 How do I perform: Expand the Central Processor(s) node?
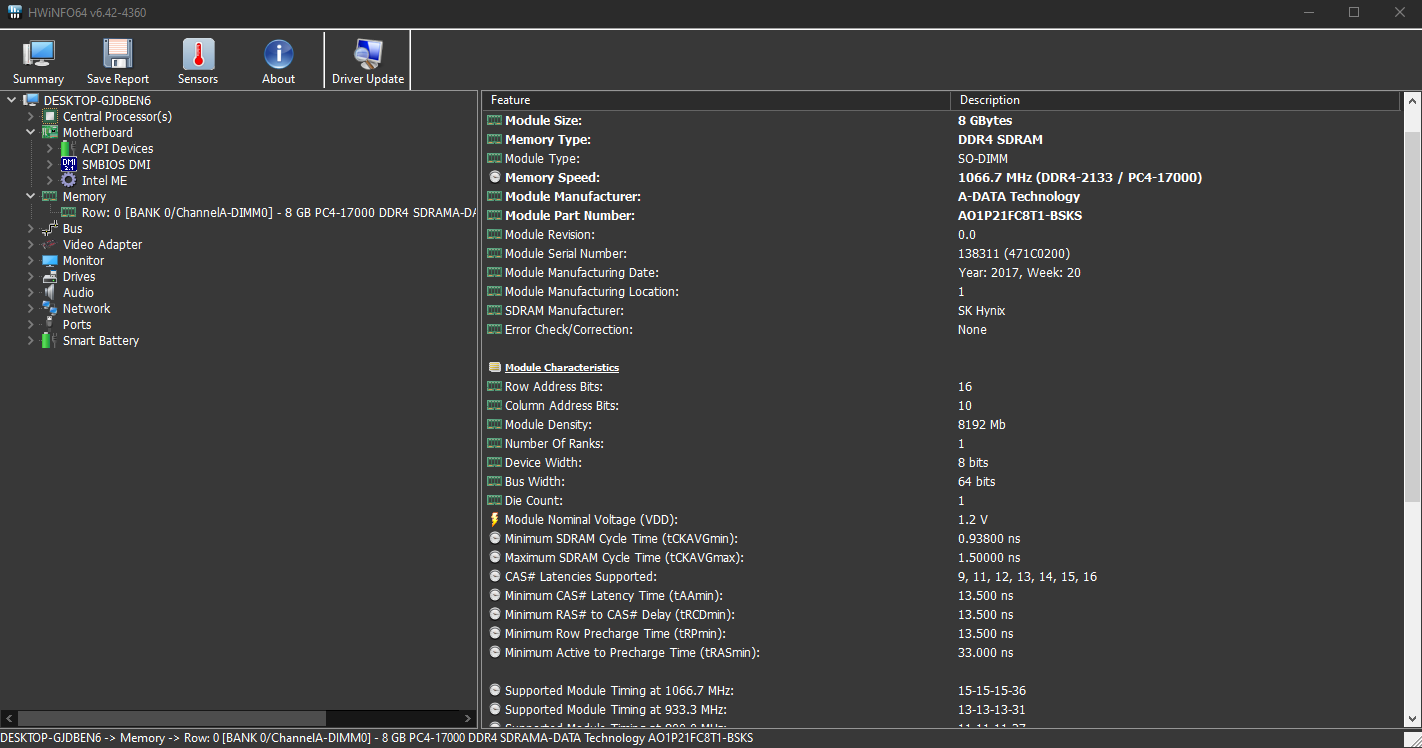coord(31,116)
